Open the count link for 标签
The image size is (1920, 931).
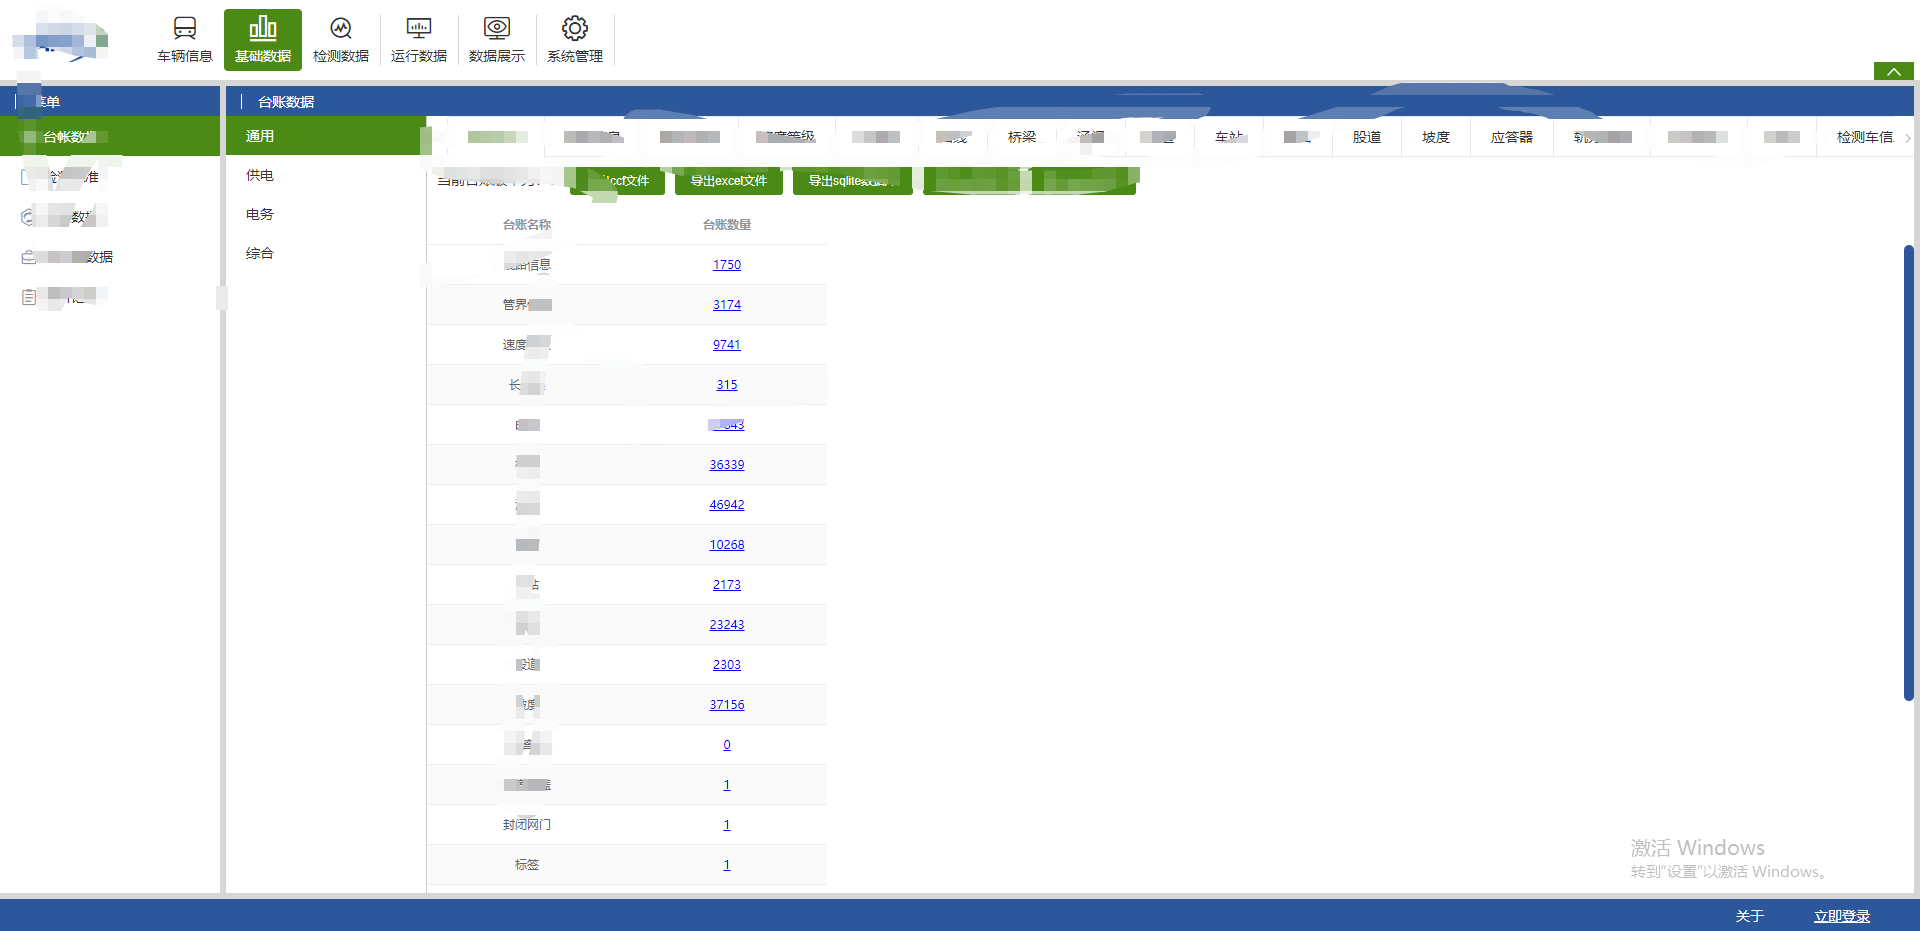[x=727, y=865]
